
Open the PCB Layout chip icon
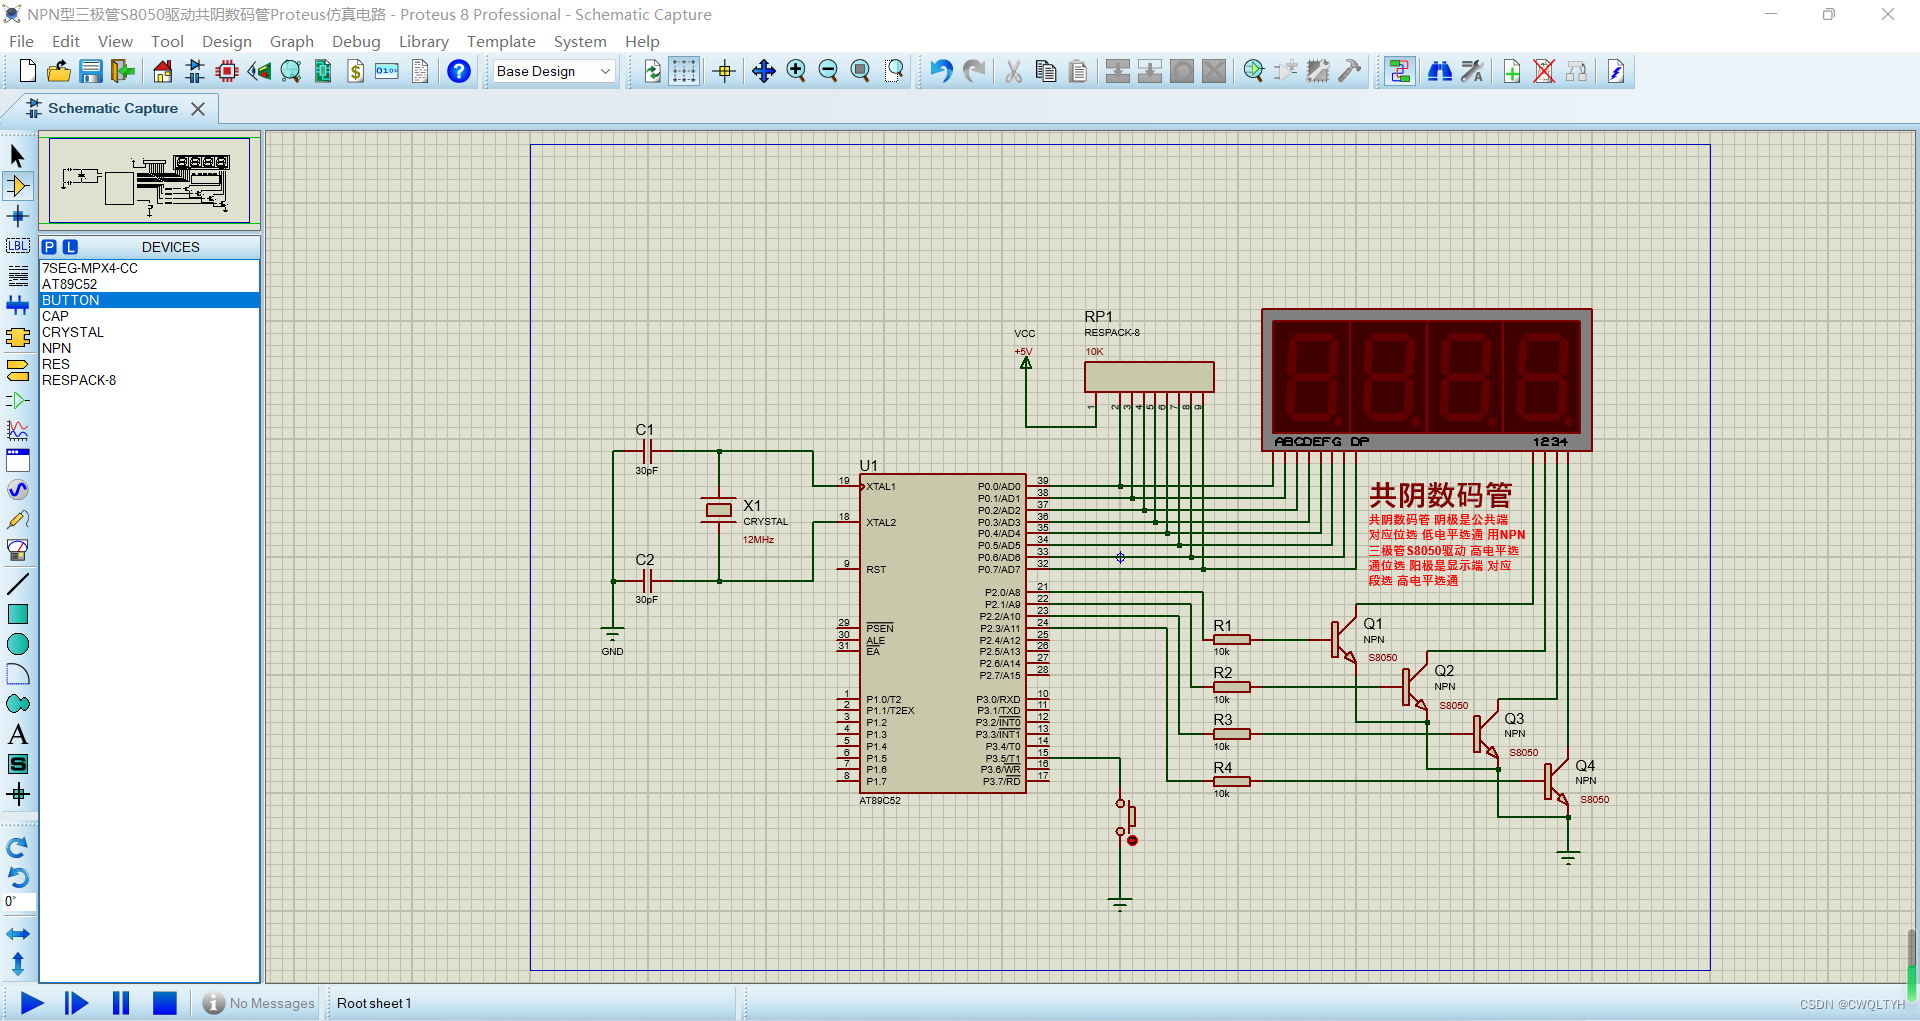(x=227, y=71)
